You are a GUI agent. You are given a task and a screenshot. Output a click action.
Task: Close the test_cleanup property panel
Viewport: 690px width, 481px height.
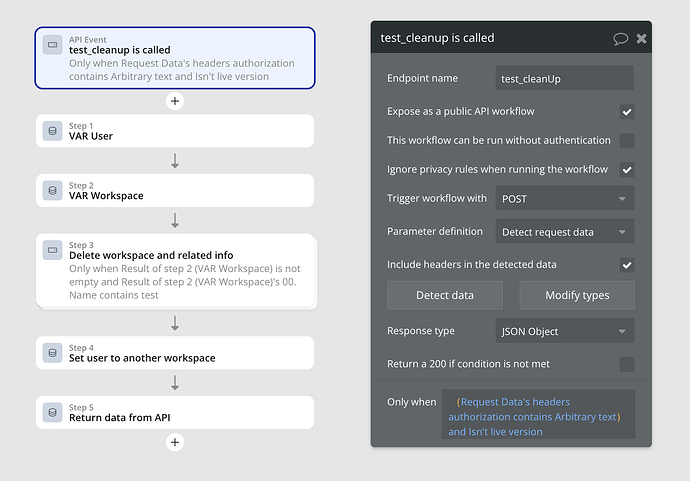click(642, 39)
